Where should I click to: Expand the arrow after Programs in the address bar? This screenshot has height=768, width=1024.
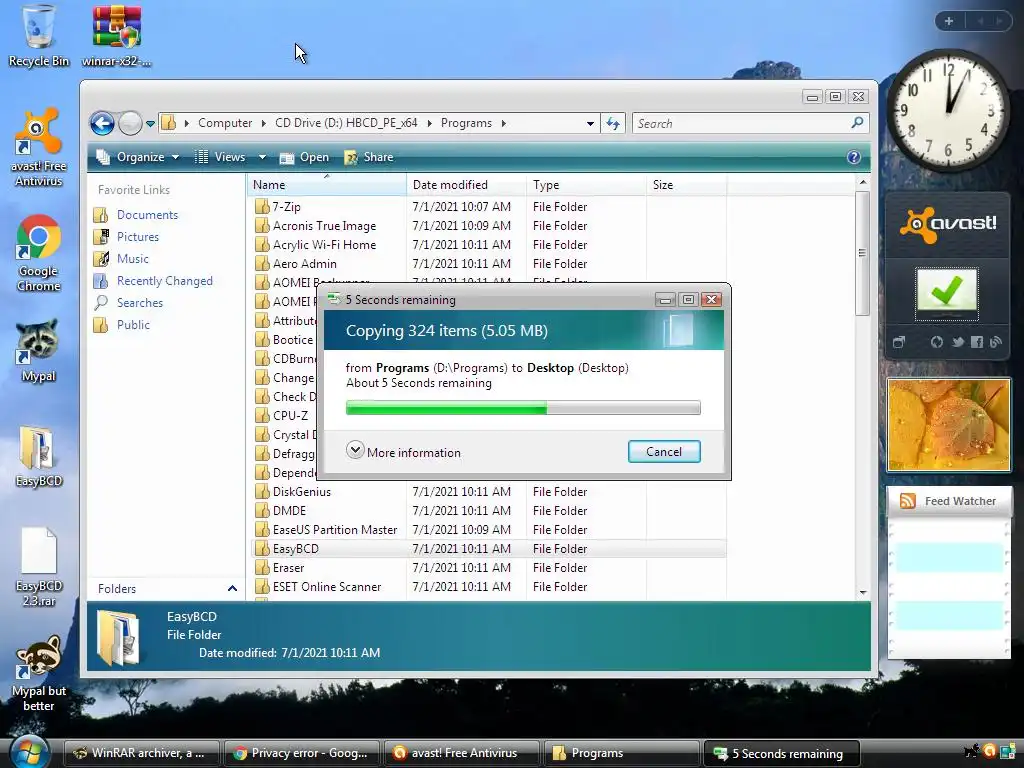504,123
